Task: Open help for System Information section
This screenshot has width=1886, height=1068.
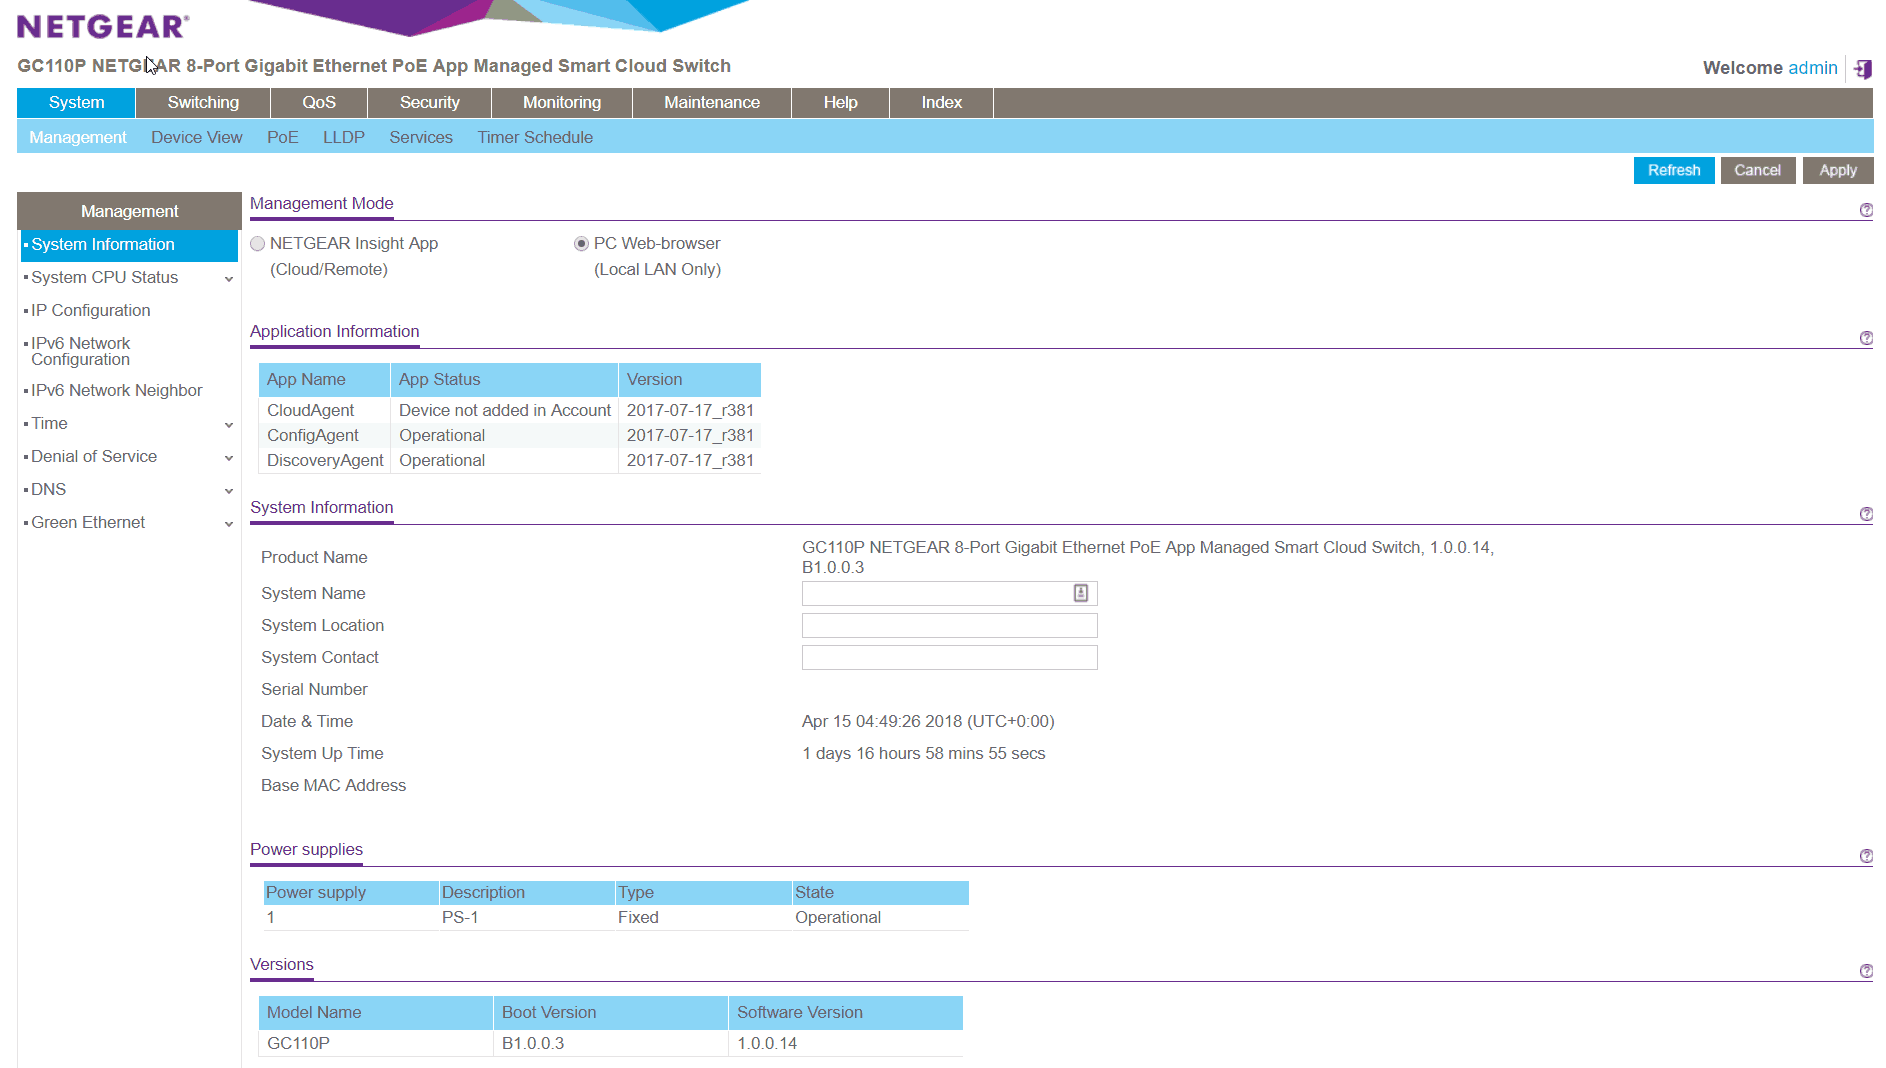Action: click(x=1866, y=514)
